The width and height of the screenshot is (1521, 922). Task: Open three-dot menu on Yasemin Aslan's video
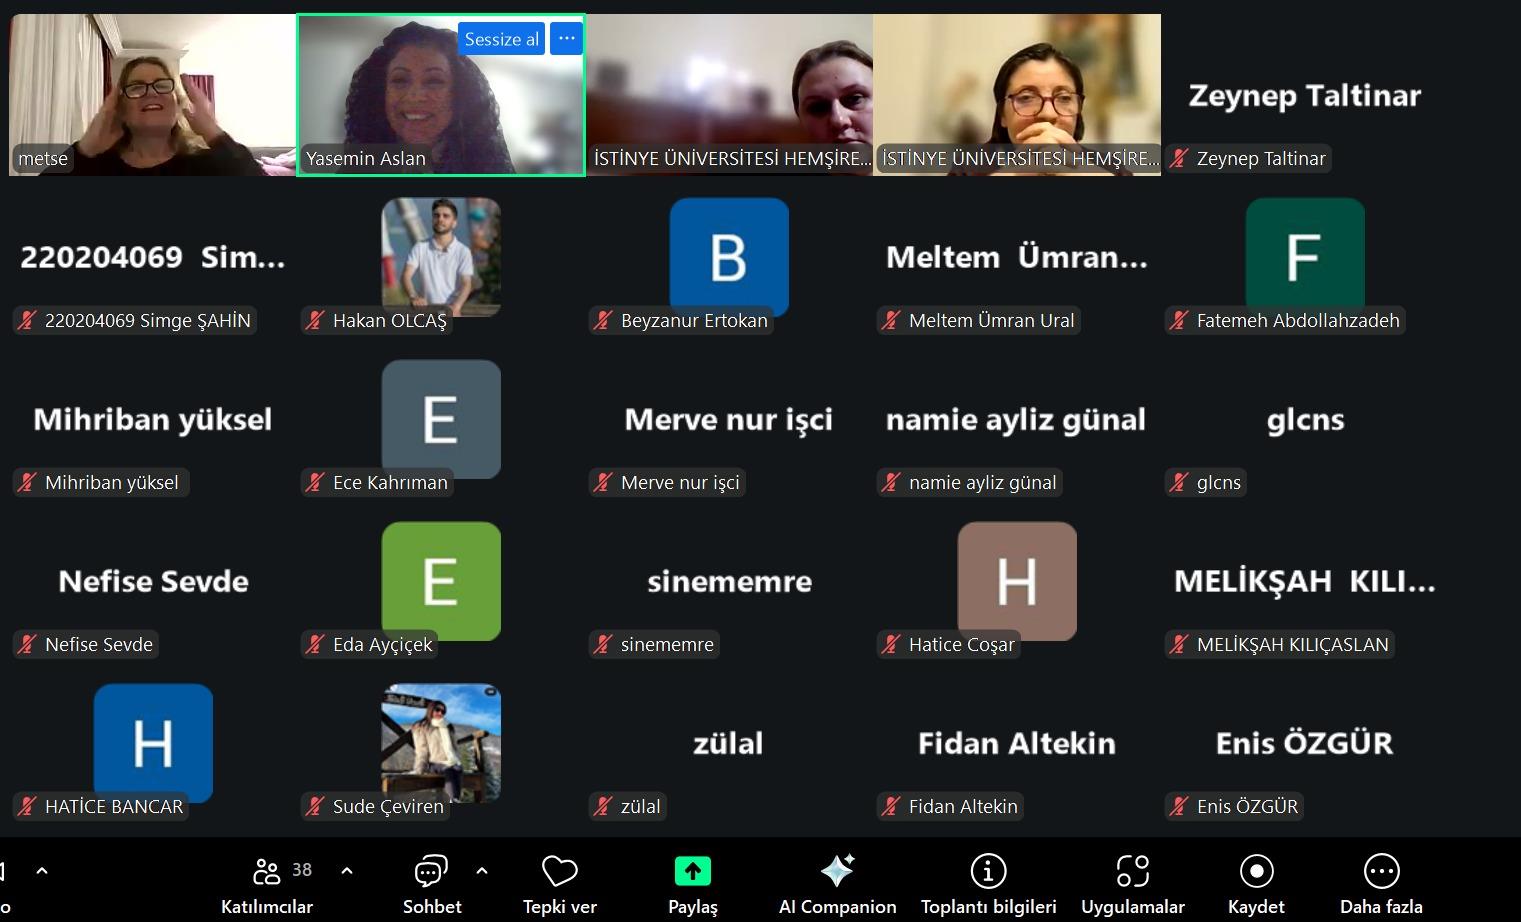[567, 39]
